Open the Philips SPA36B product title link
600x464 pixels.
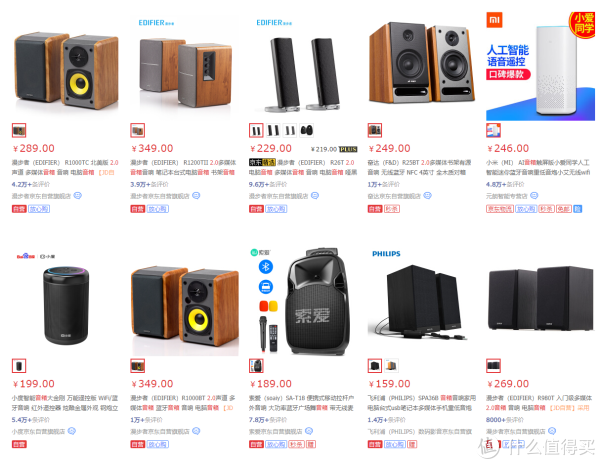pyautogui.click(x=422, y=403)
